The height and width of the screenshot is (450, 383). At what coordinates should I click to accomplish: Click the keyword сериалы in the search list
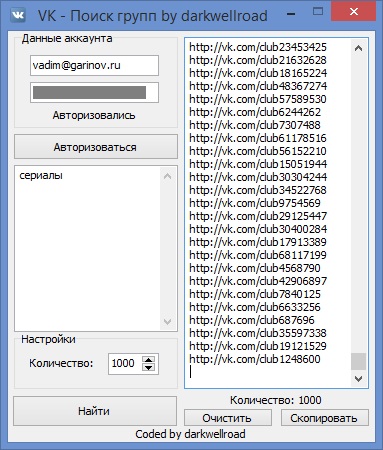coord(41,175)
